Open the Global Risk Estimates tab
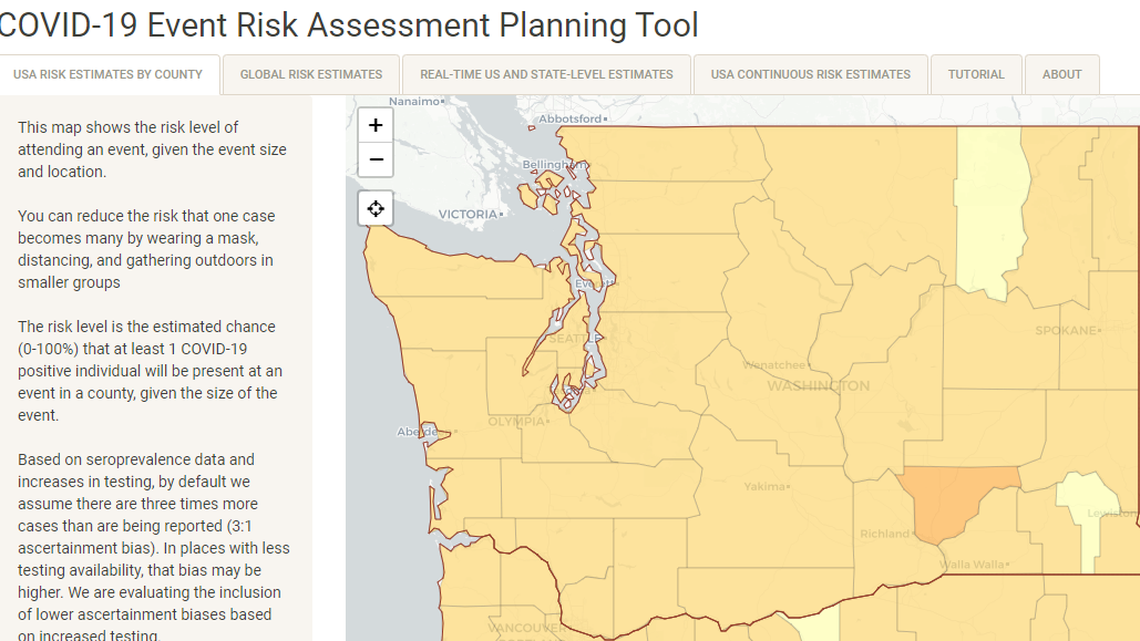1140x641 pixels. pyautogui.click(x=311, y=74)
